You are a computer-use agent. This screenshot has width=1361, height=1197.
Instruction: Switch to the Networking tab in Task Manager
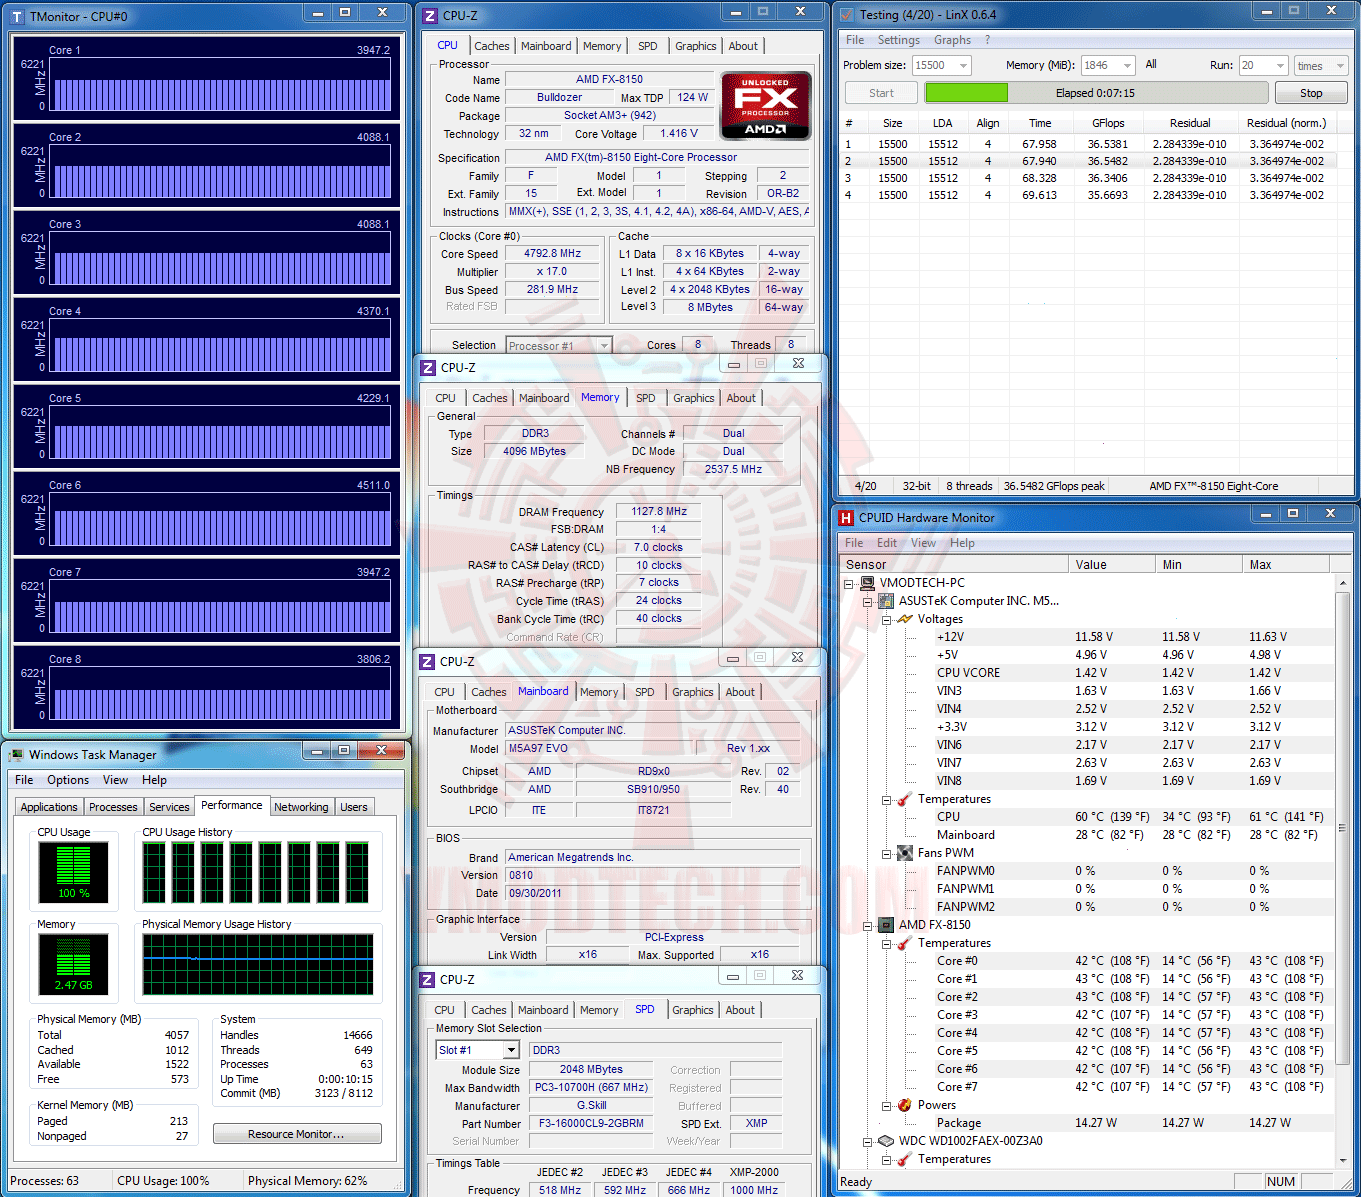(301, 807)
